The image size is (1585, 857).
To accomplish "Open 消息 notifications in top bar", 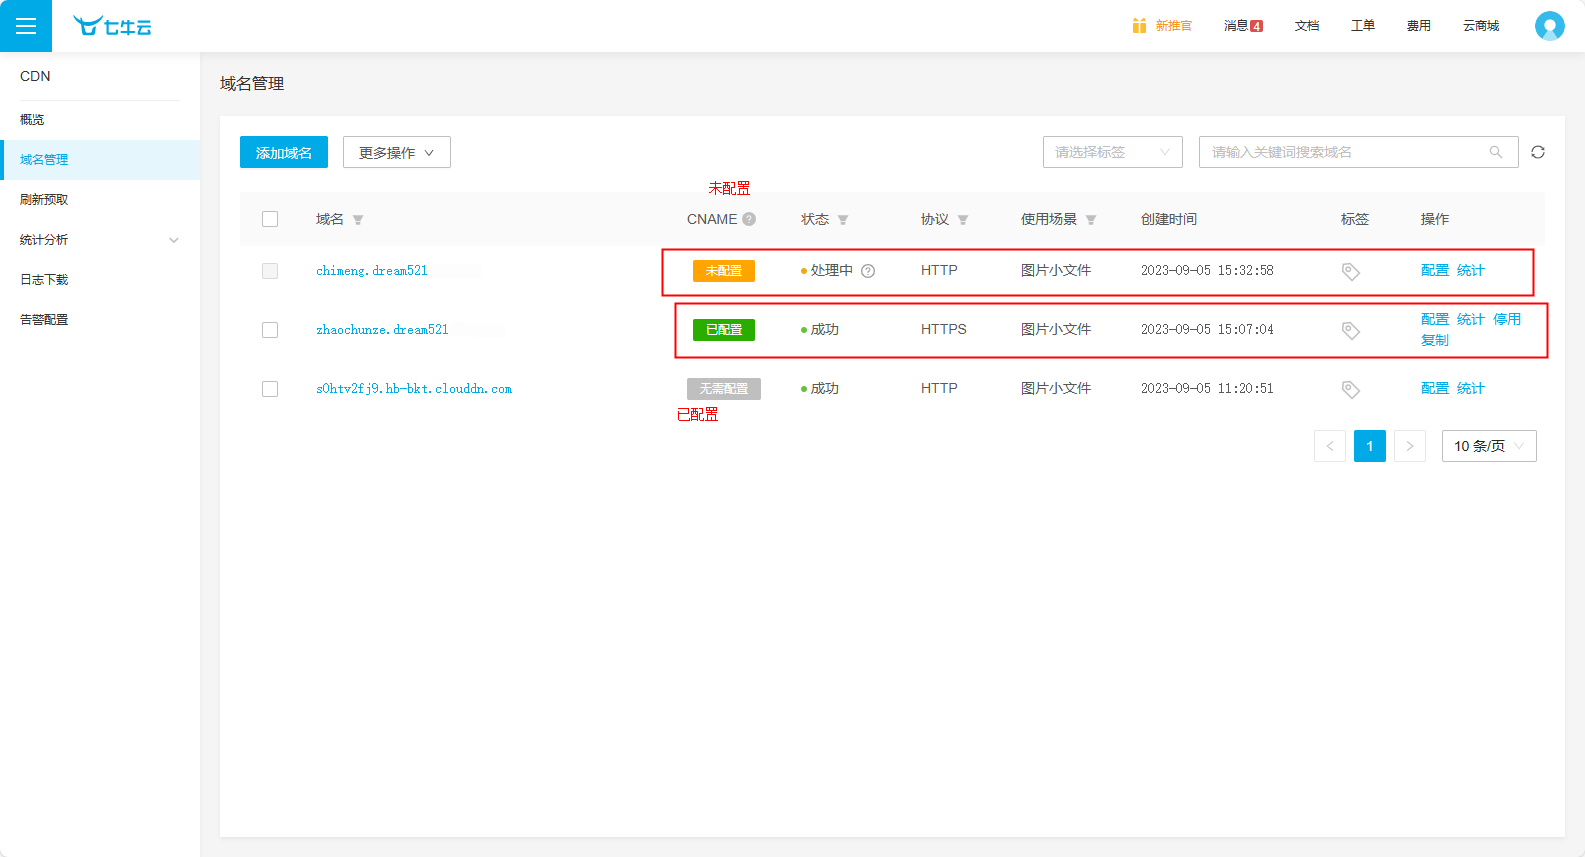I will (1243, 26).
